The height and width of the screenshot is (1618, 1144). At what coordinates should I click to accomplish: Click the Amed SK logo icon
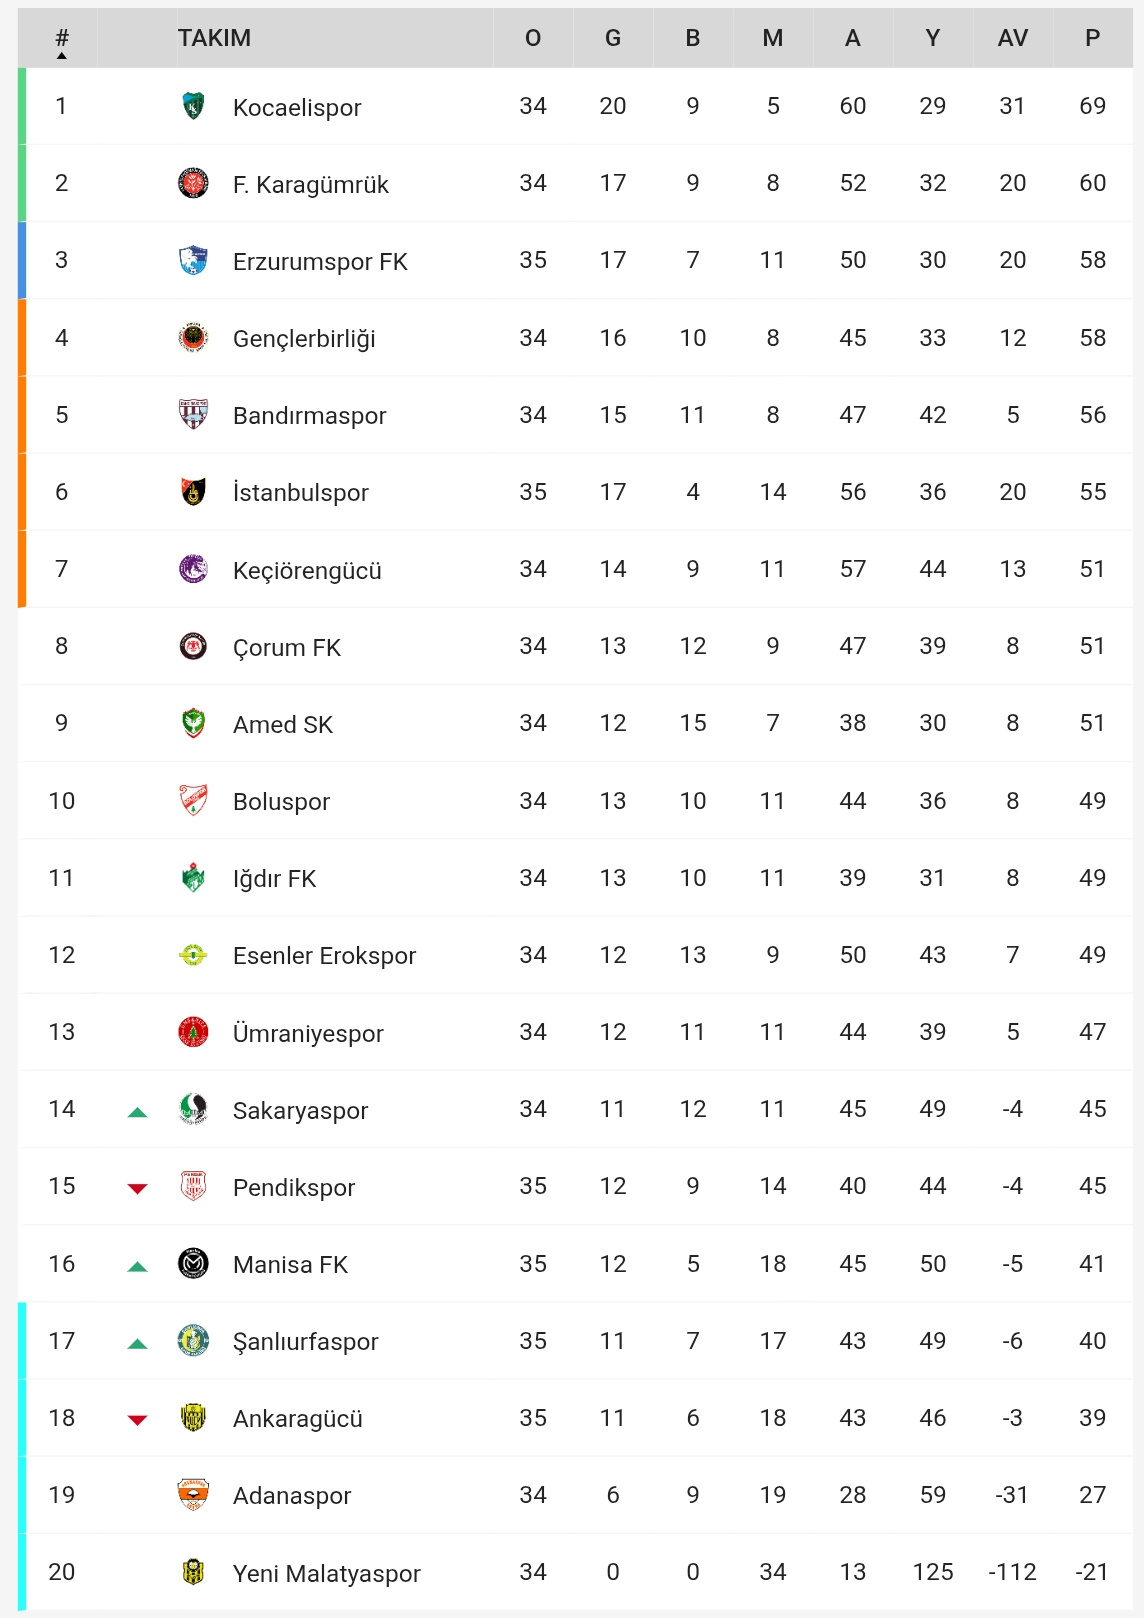193,723
